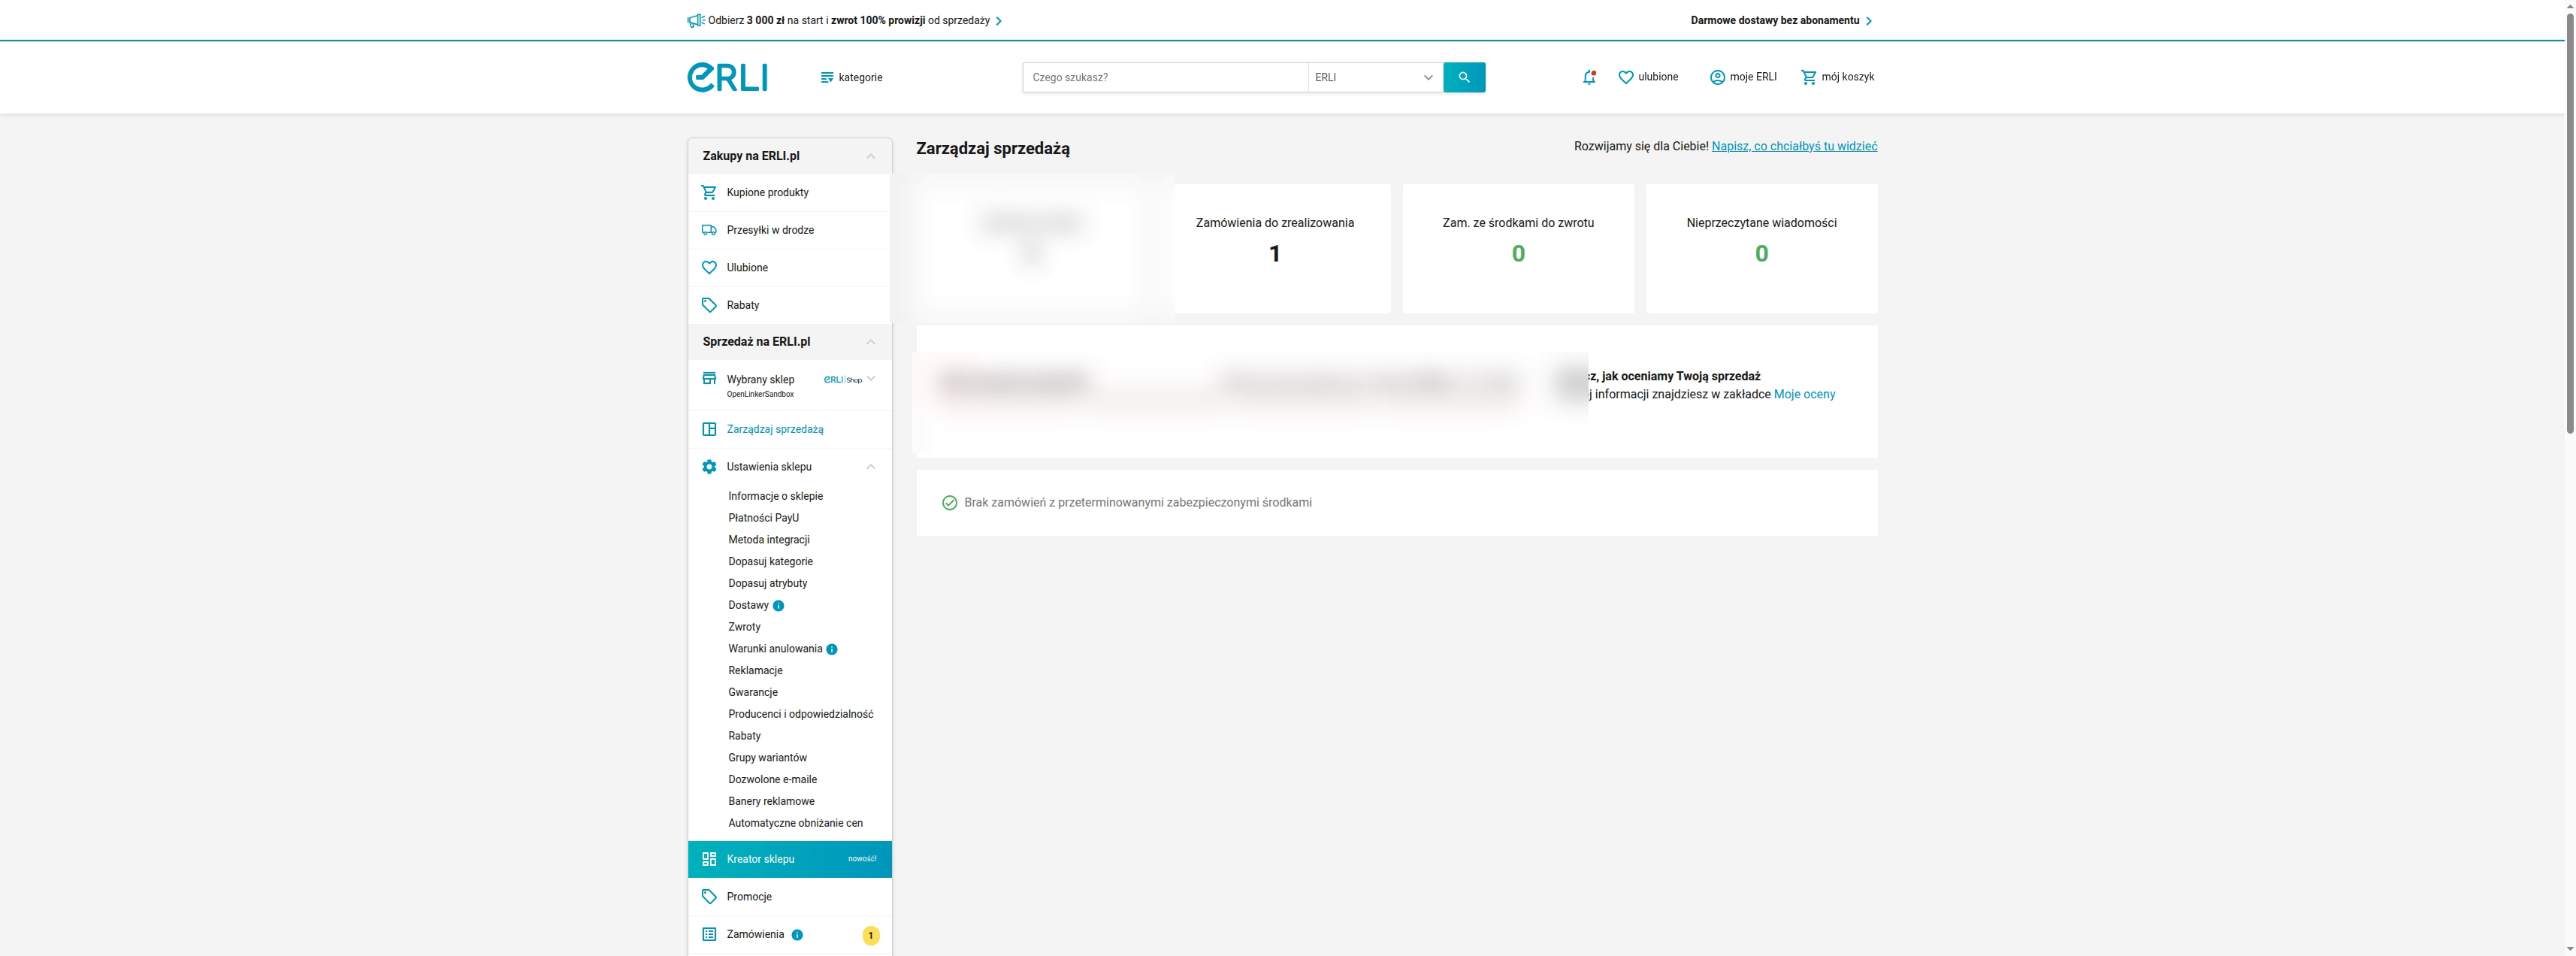Click the search magnifier button
Image resolution: width=2576 pixels, height=956 pixels.
[x=1464, y=77]
